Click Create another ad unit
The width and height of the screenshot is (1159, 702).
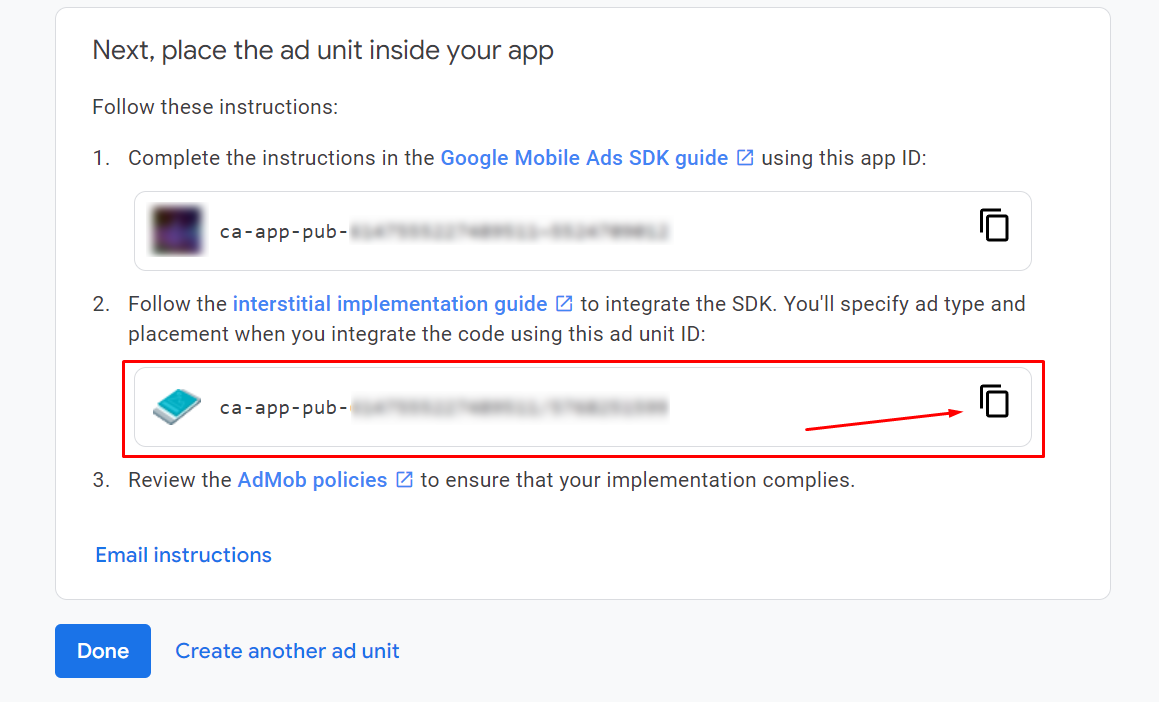(287, 651)
